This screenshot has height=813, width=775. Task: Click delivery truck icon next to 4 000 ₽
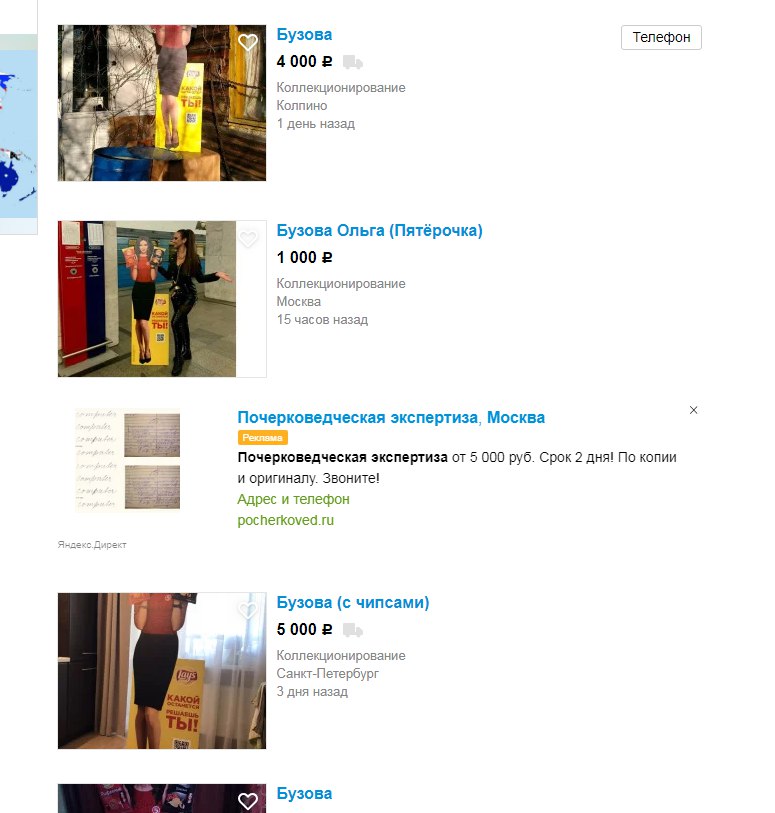pos(353,62)
